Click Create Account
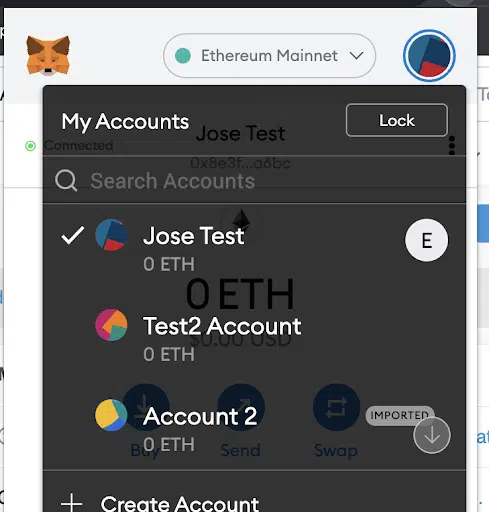Viewport: 489px width, 512px height. click(180, 503)
